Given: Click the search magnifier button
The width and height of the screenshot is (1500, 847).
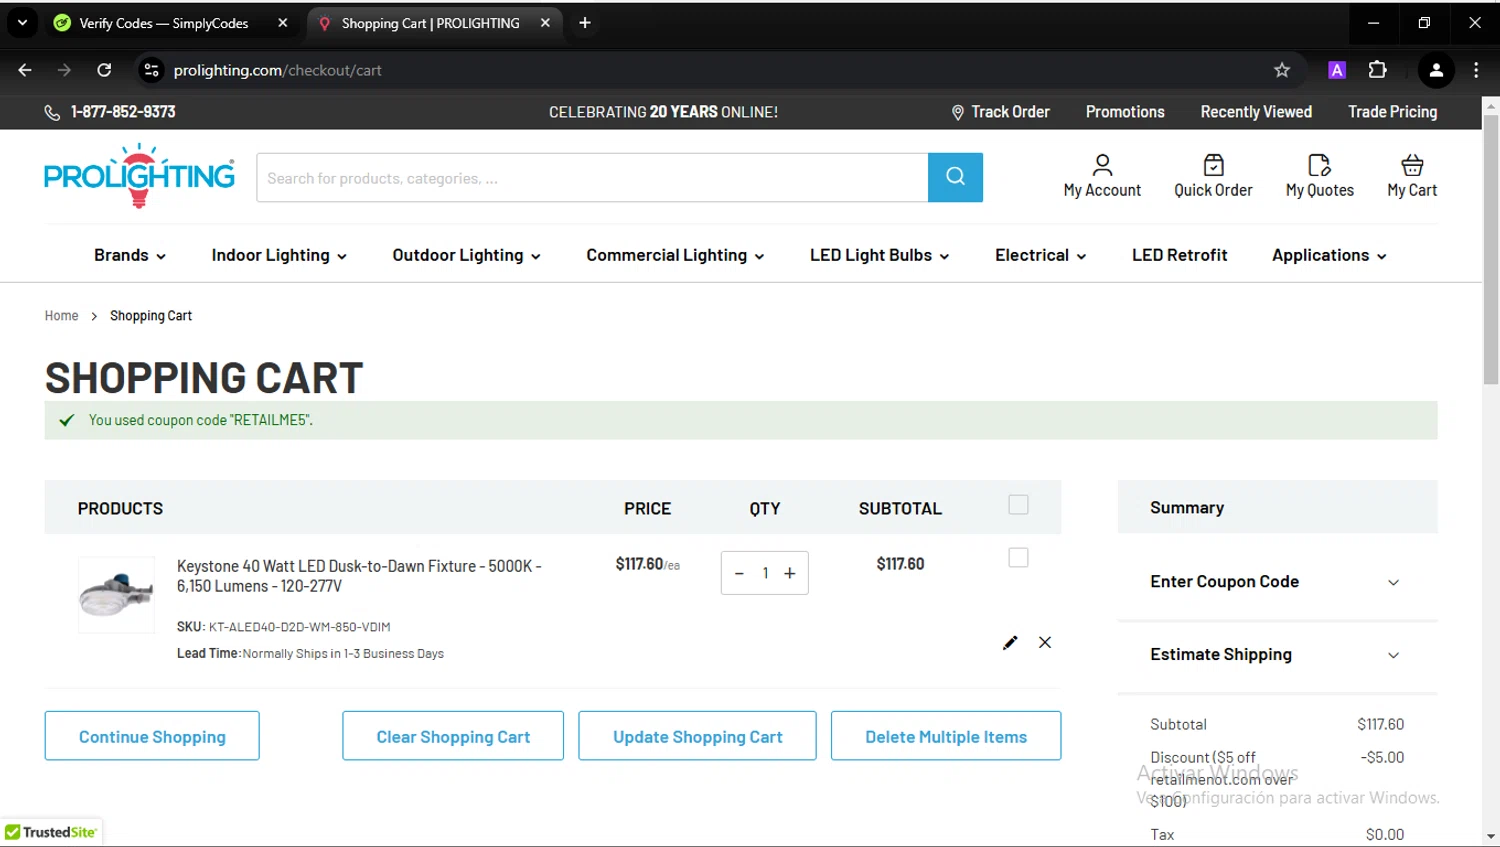Looking at the screenshot, I should point(955,177).
